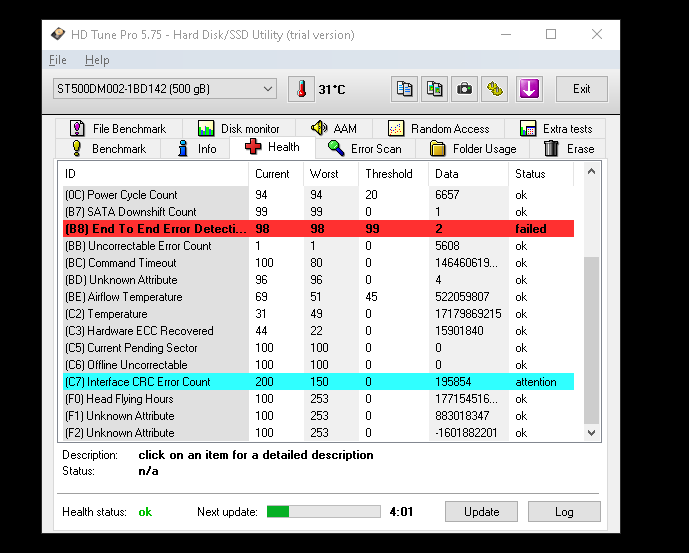Click the Worst column header
Screen dimensions: 689x553
[331, 174]
